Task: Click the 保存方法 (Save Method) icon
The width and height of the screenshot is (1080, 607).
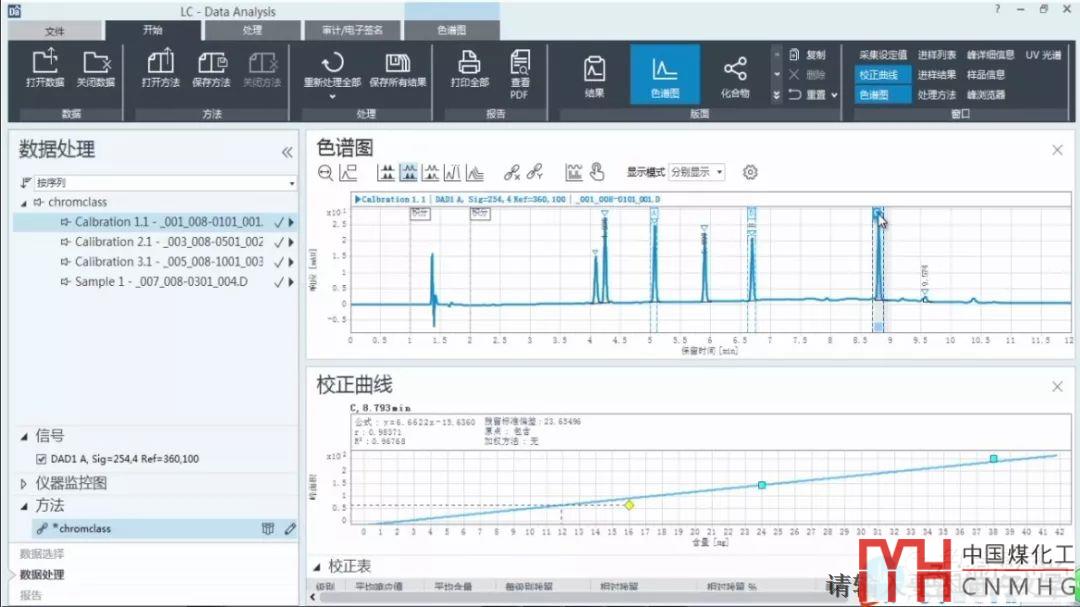Action: tap(211, 63)
